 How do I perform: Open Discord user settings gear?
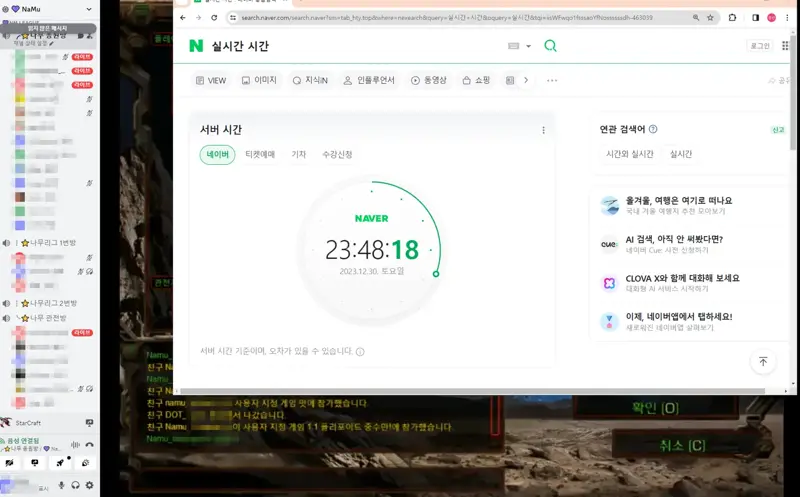[89, 485]
